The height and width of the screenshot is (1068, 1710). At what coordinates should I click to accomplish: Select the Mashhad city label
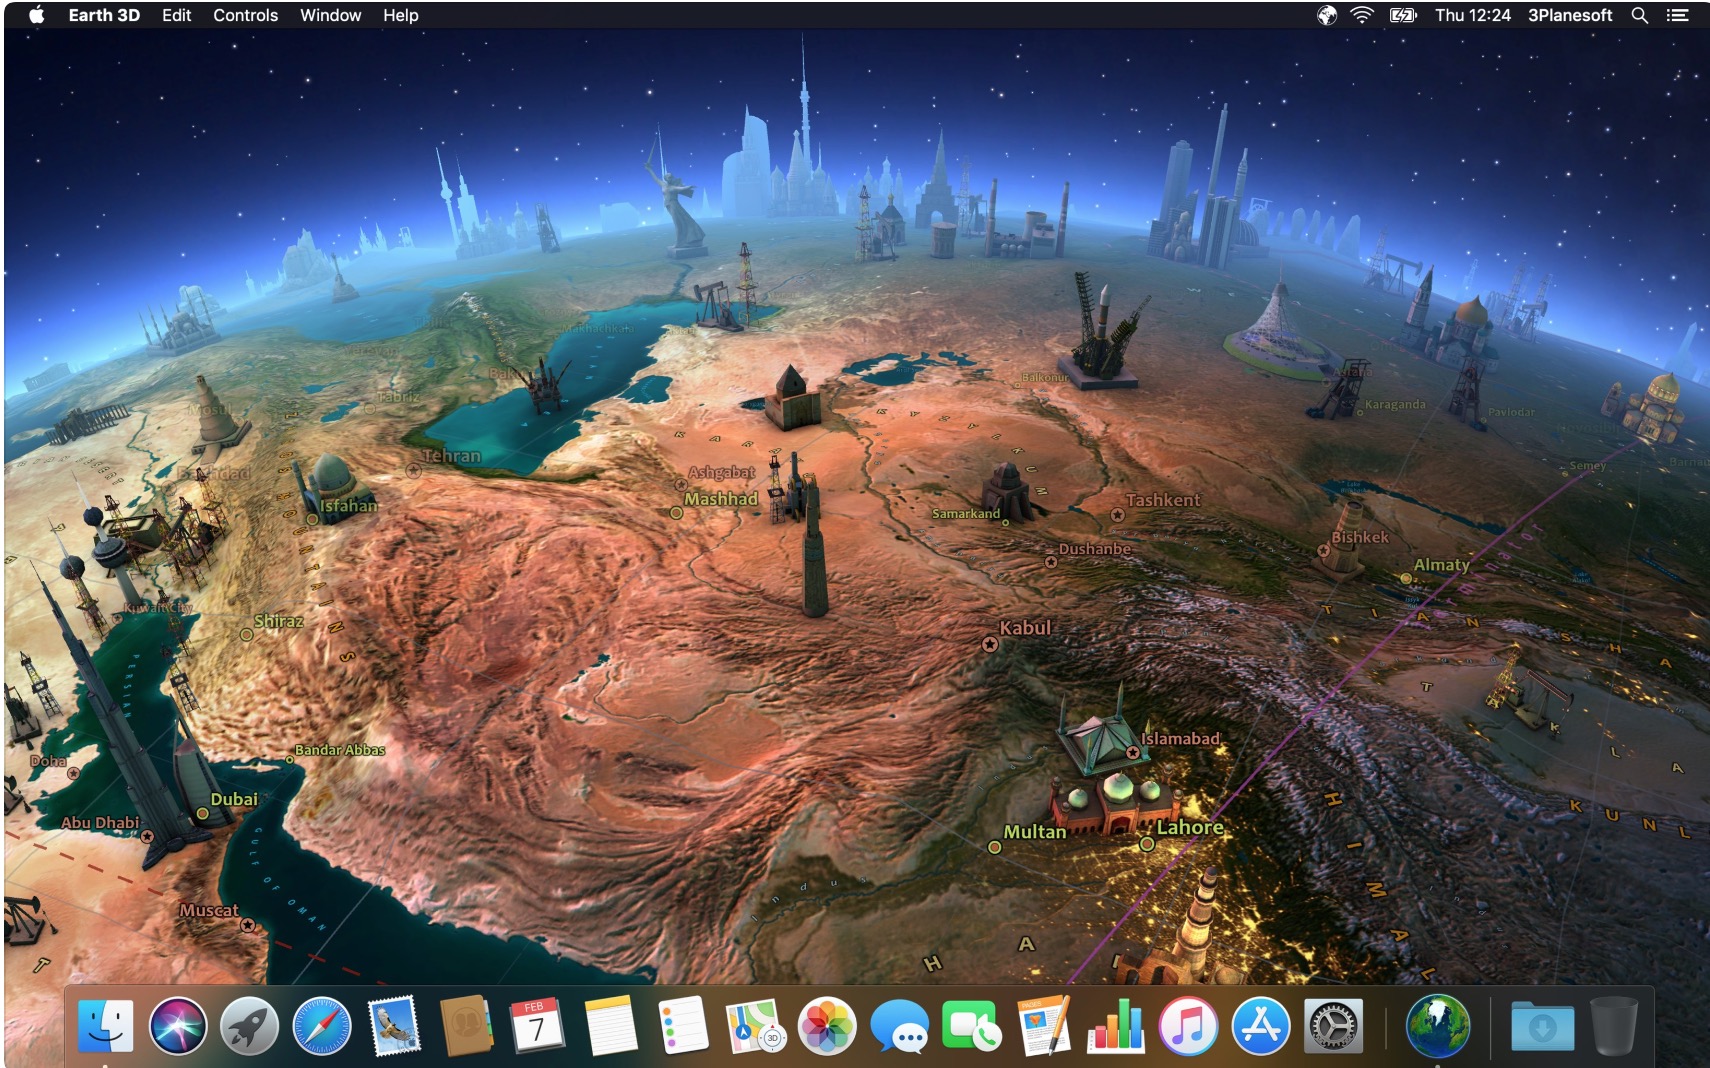click(721, 499)
